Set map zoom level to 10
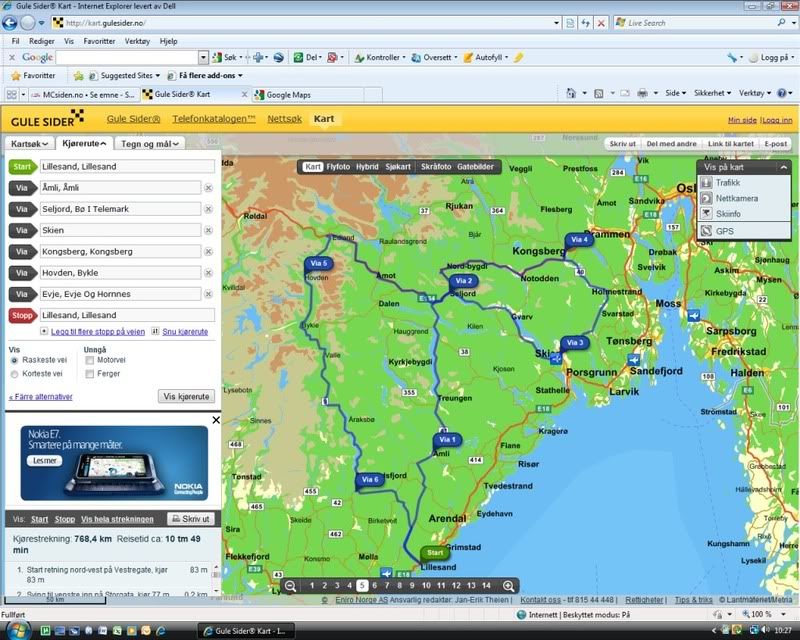Screen dimensions: 800x640 426,586
